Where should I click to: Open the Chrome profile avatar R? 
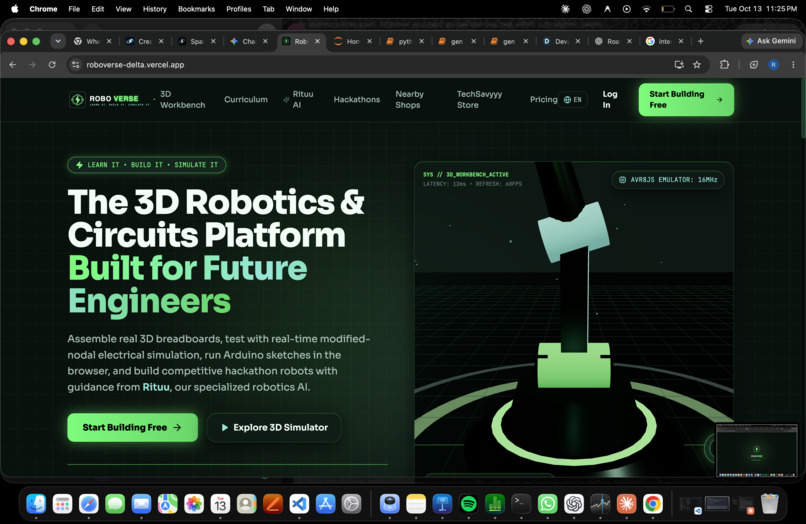pyautogui.click(x=773, y=65)
